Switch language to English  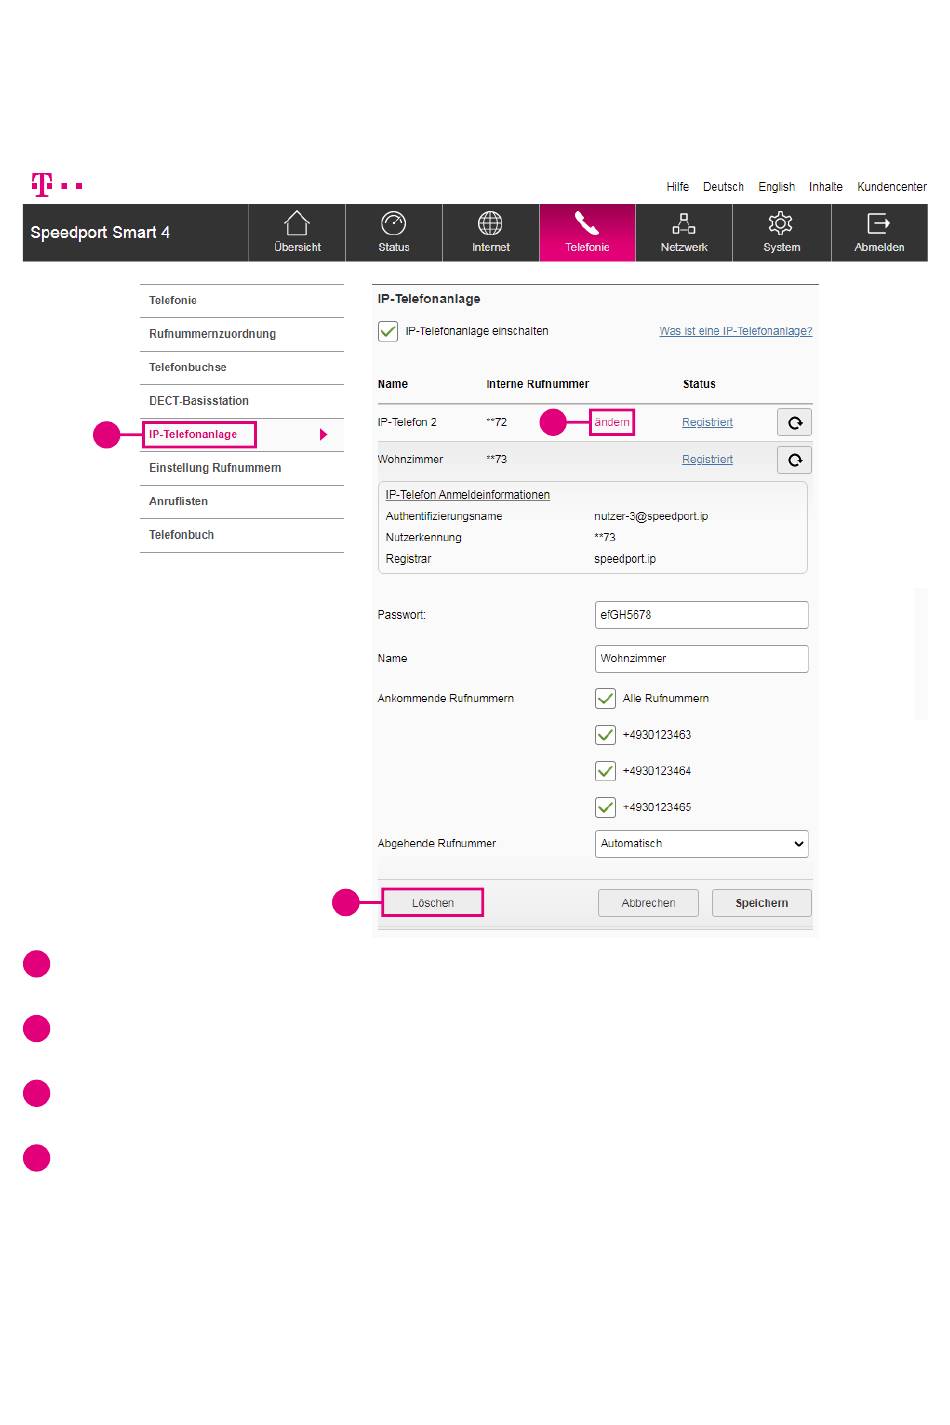[x=776, y=187]
